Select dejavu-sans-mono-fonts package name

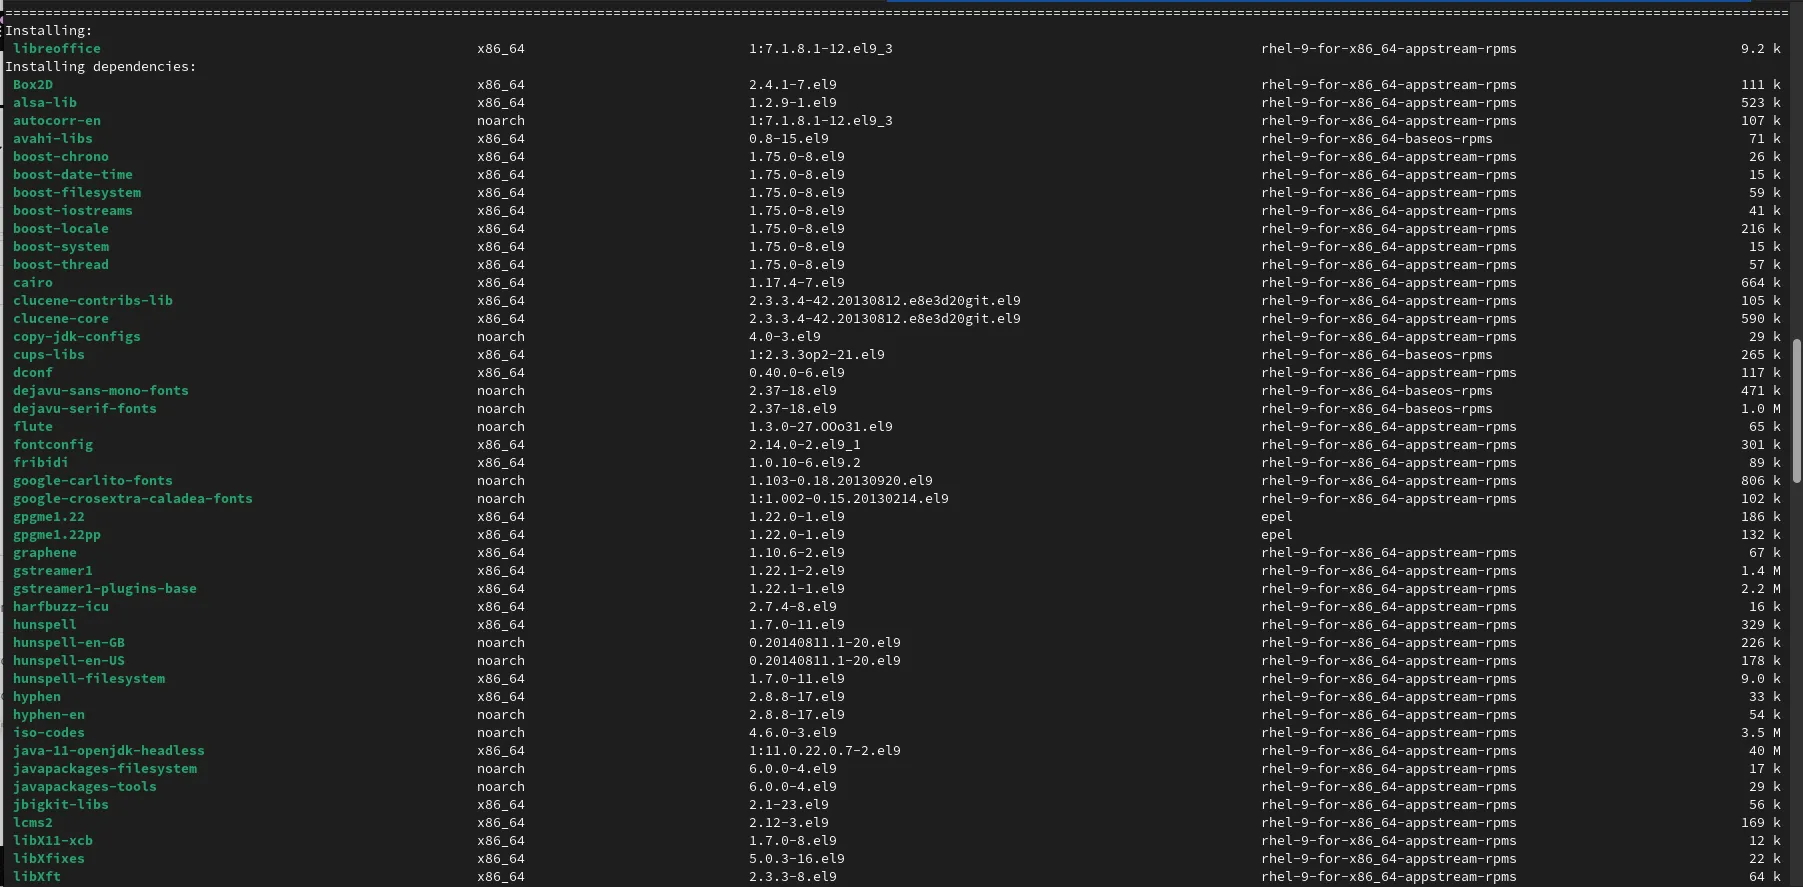[101, 390]
